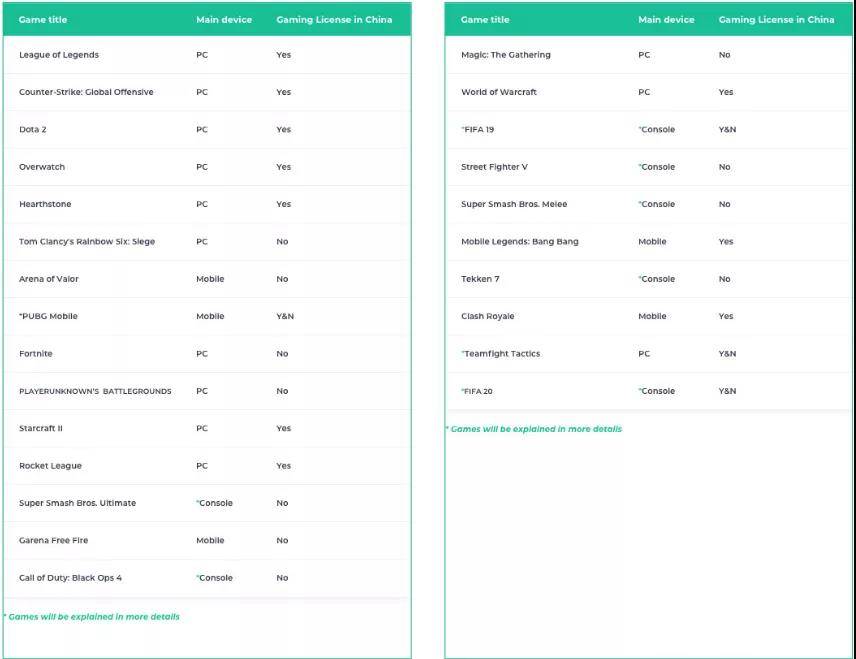Click the FIFA 19 game title
Screen dimensions: 856x659
pos(478,129)
